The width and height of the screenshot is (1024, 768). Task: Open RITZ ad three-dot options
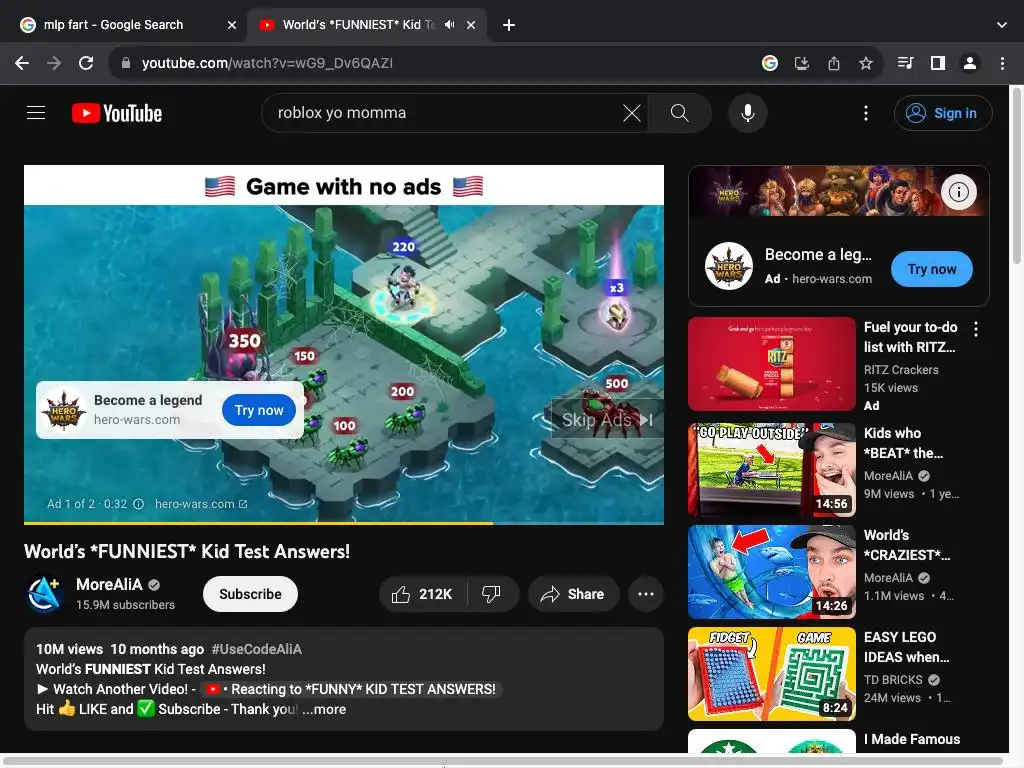click(976, 329)
